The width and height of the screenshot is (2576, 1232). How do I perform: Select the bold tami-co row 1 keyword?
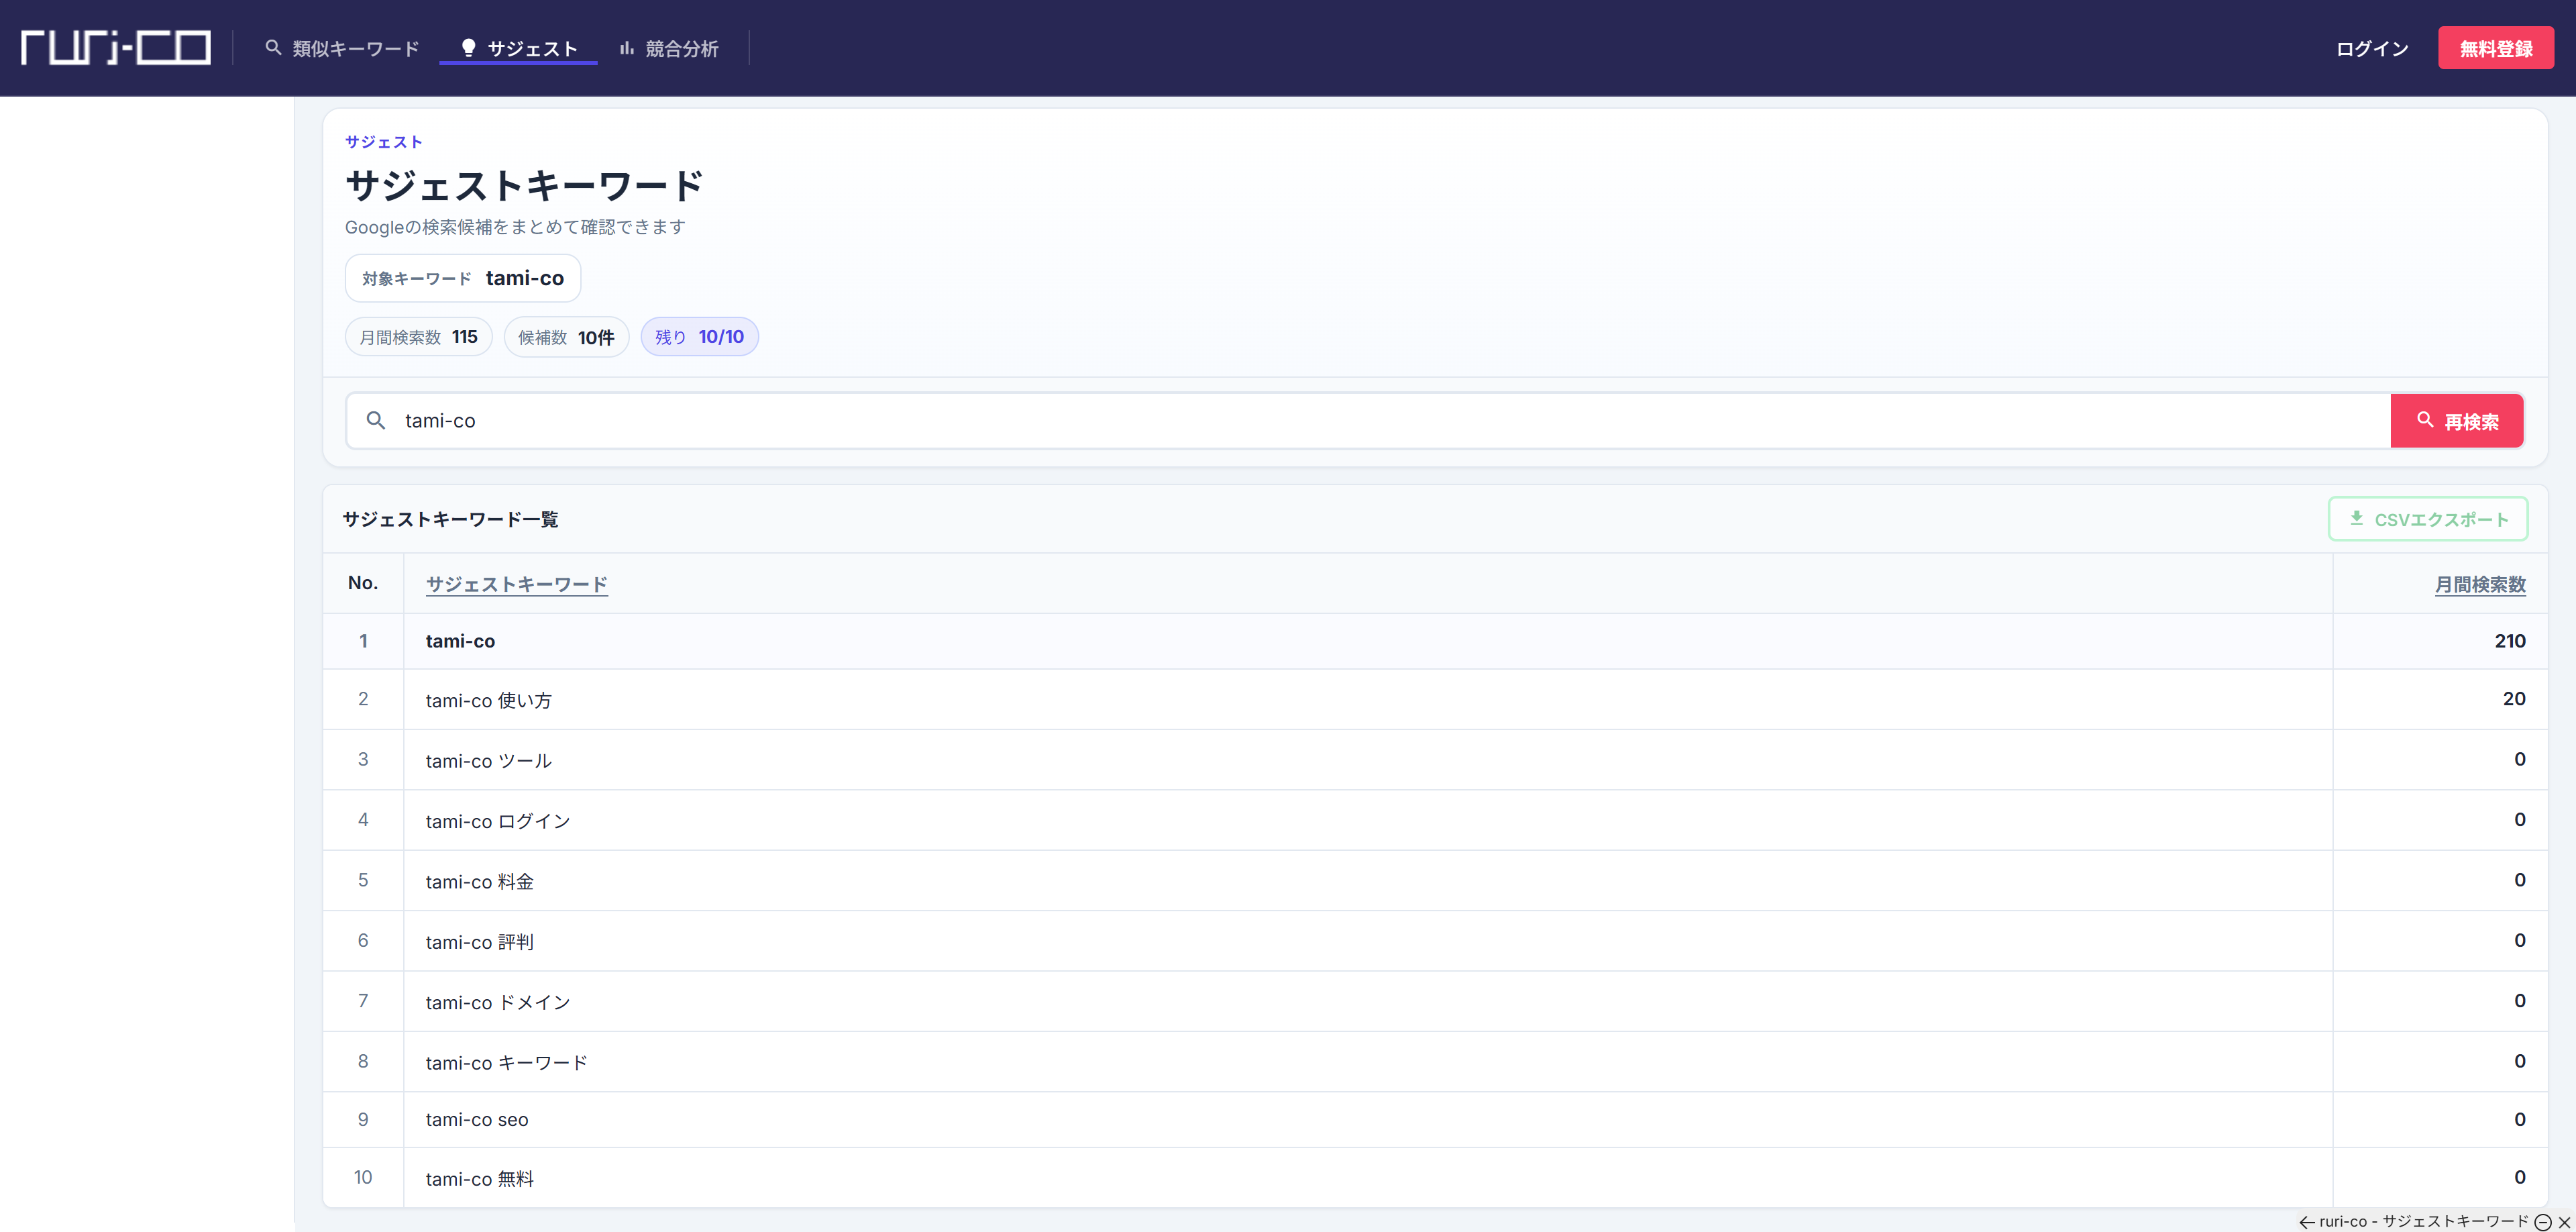[460, 641]
